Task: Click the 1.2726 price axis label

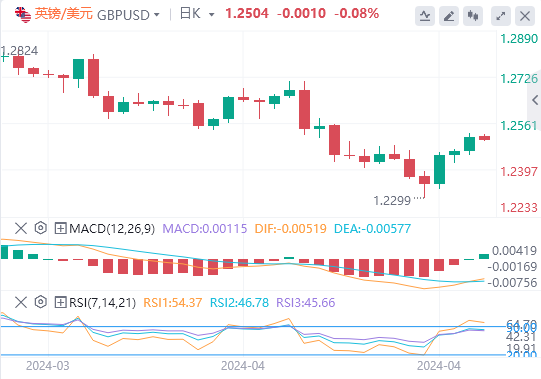Action: point(519,79)
